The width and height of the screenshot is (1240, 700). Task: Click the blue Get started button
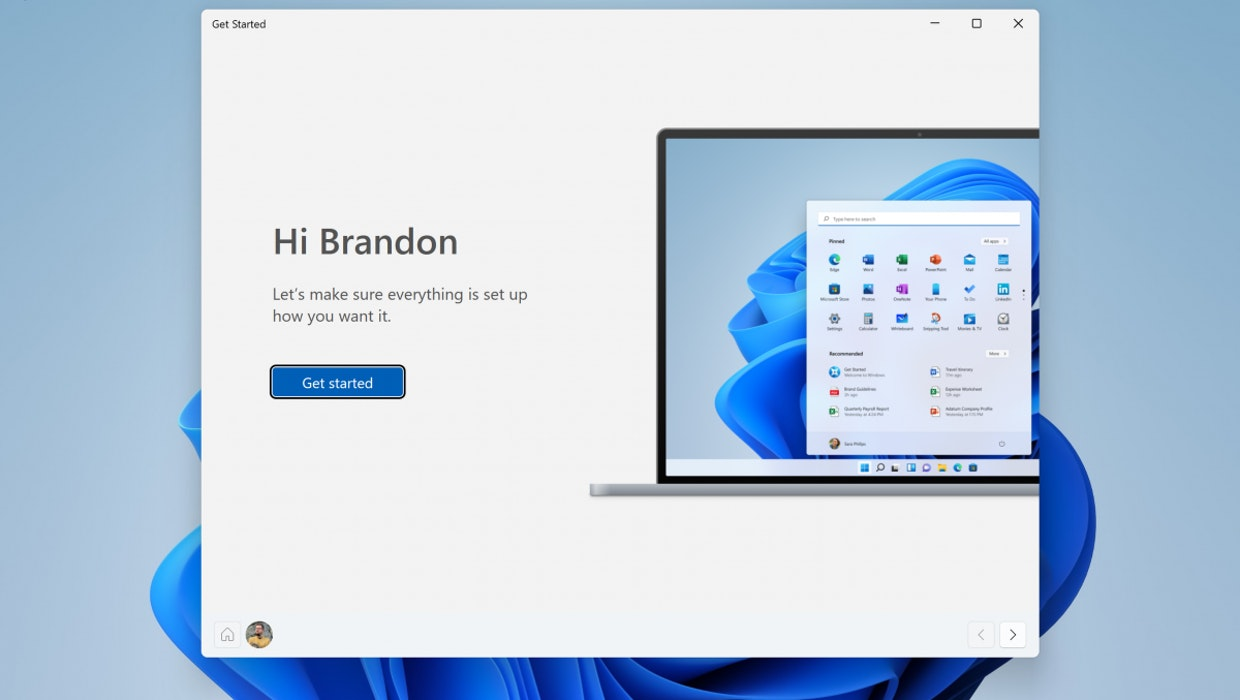coord(337,382)
